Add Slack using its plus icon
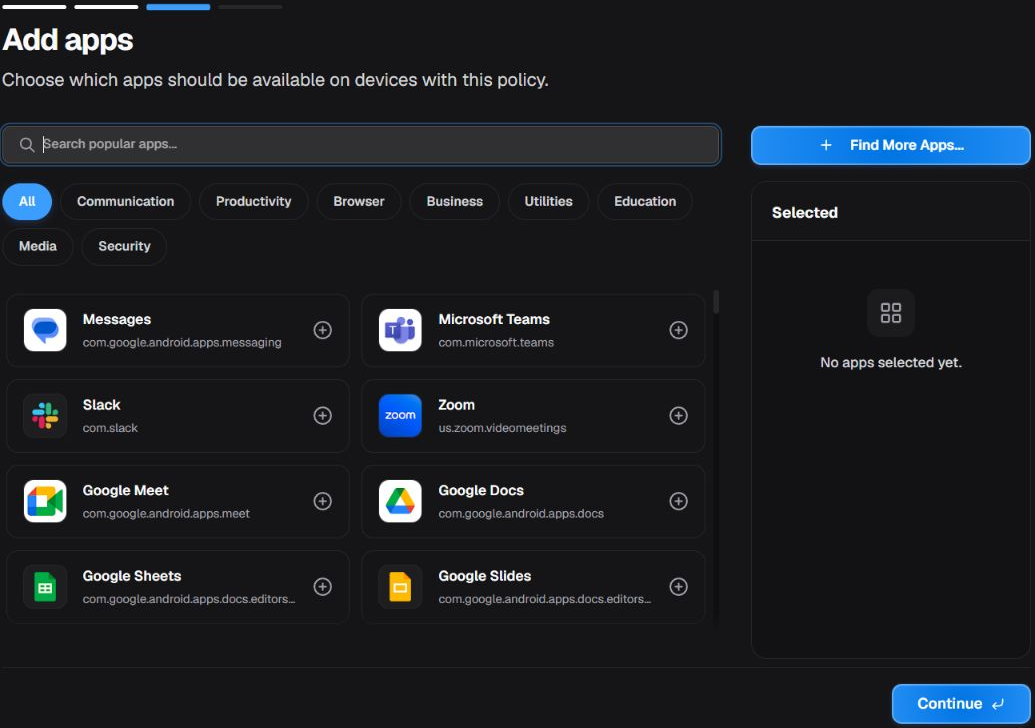 [x=322, y=416]
